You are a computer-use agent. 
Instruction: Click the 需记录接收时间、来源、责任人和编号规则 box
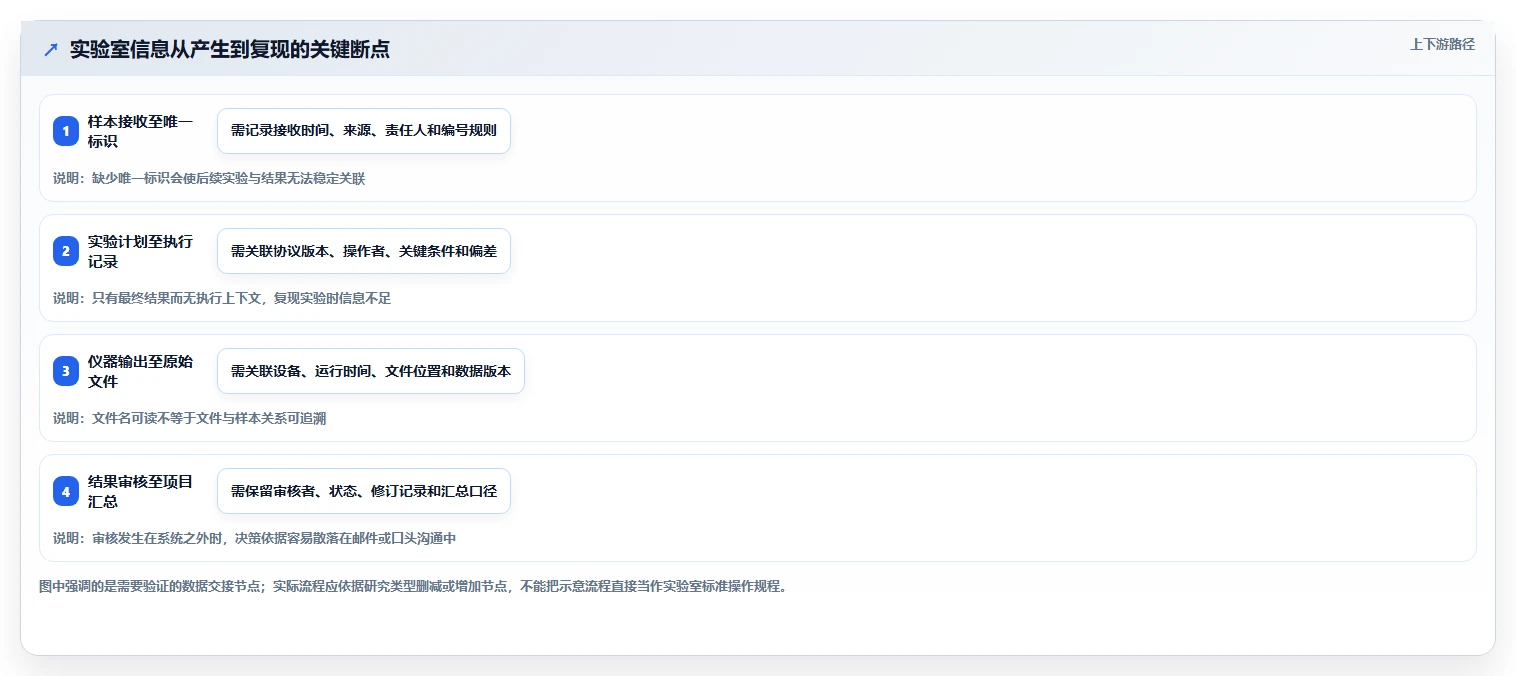click(364, 131)
